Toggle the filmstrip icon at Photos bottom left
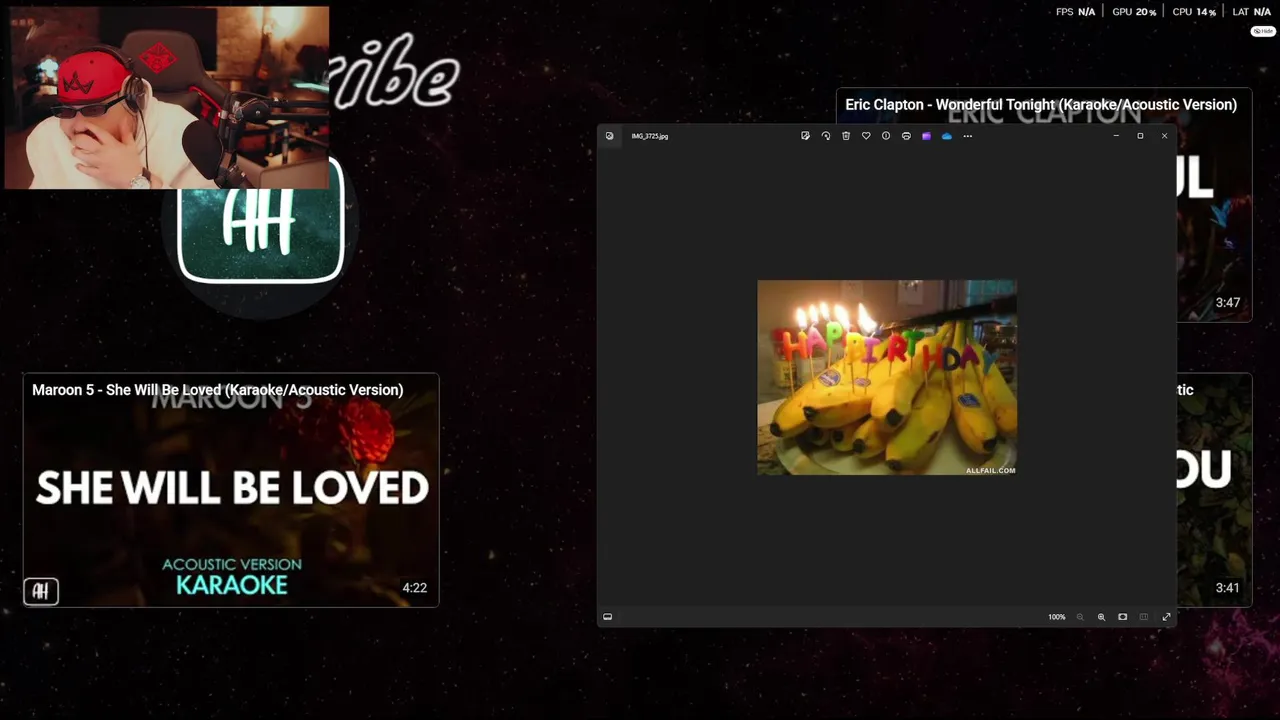Image resolution: width=1280 pixels, height=720 pixels. [607, 617]
